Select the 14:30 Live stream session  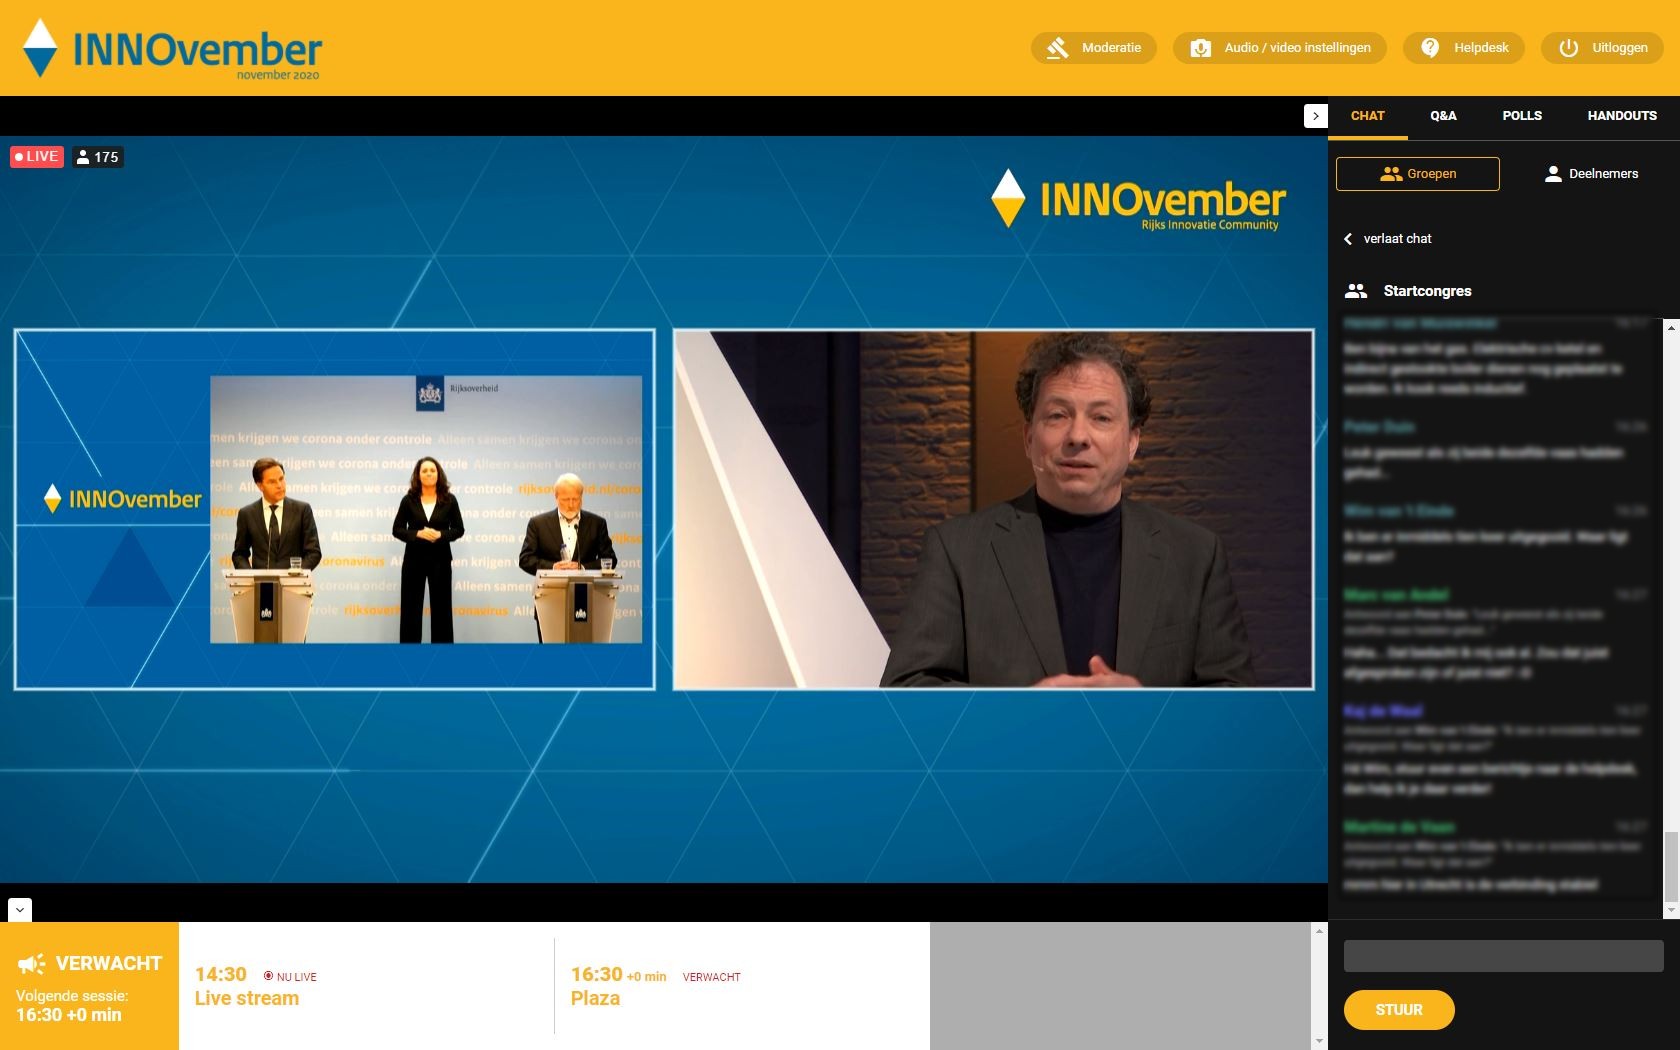[x=366, y=986]
